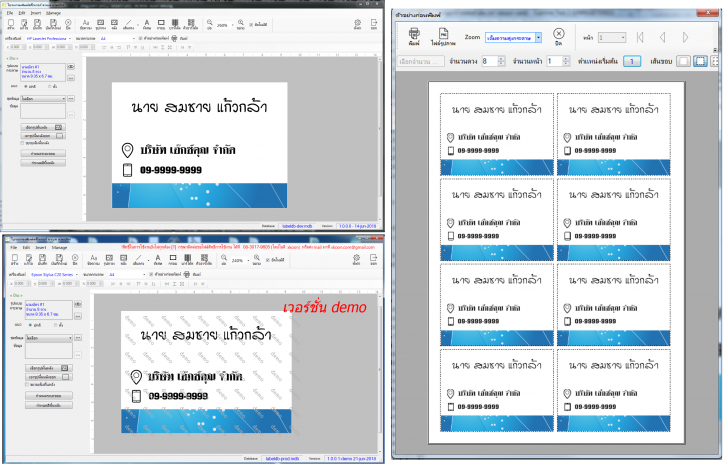Insert barcode in top editor window
The image size is (728, 468).
pos(175,24)
